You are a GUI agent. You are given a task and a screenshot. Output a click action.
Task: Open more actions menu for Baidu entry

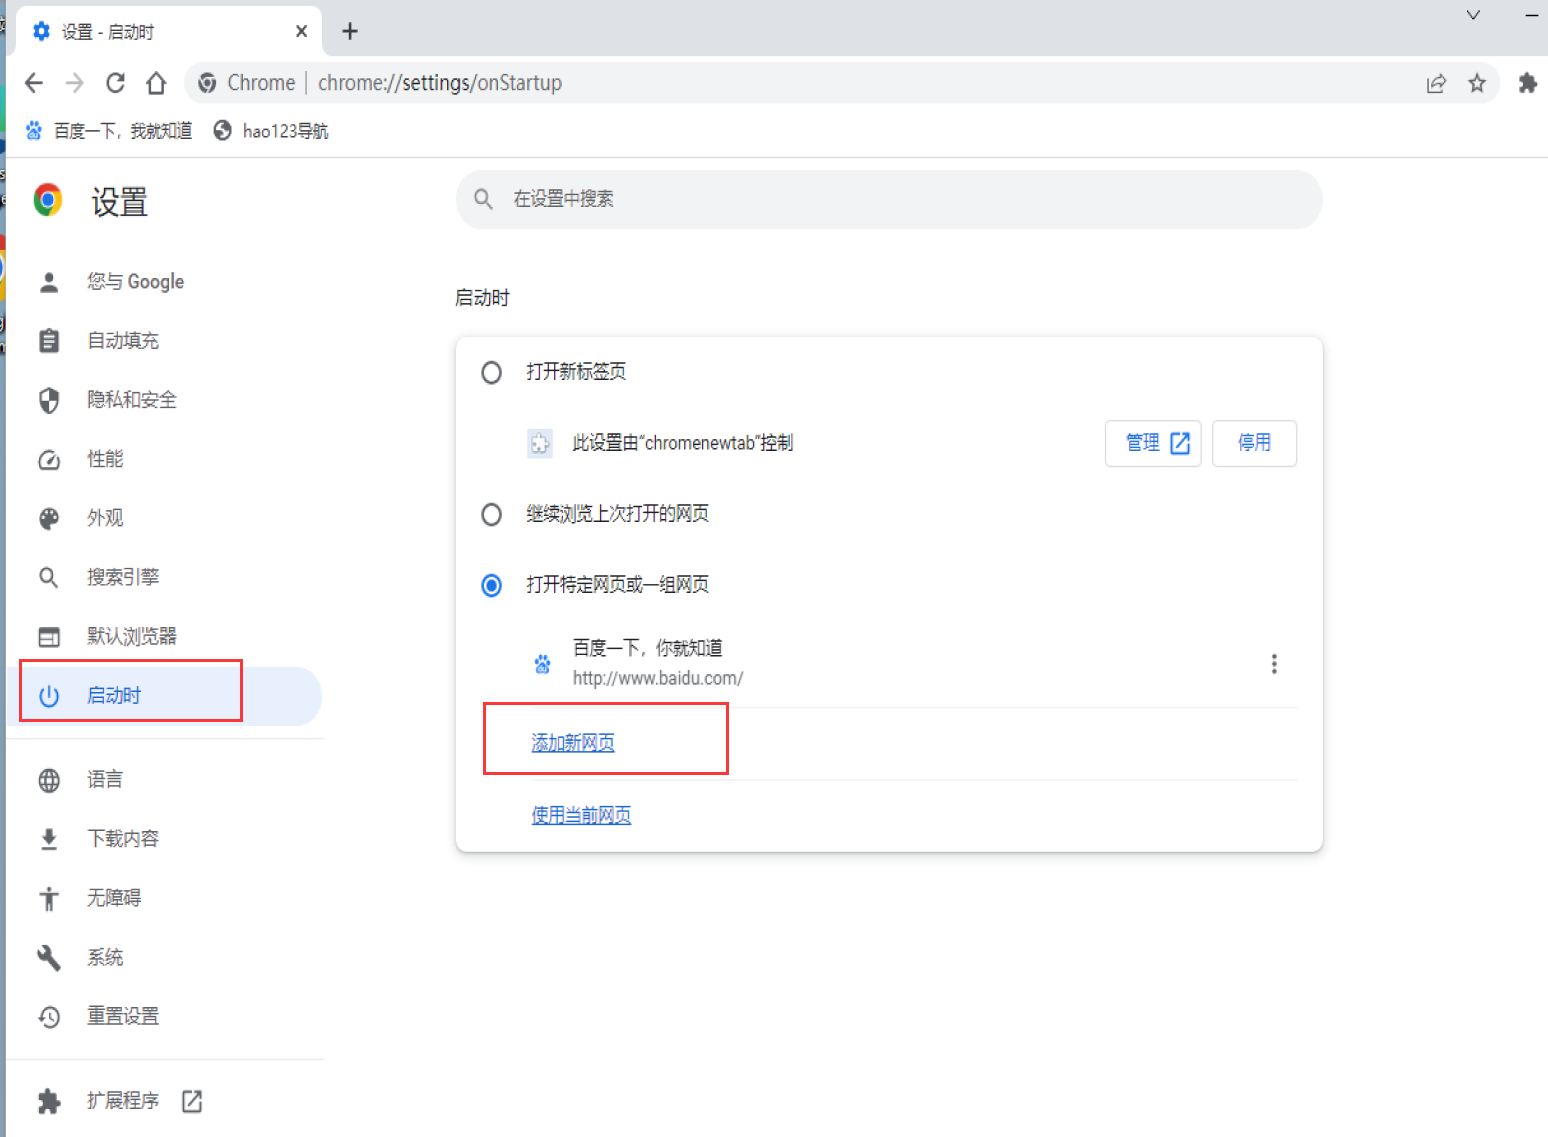pyautogui.click(x=1273, y=664)
